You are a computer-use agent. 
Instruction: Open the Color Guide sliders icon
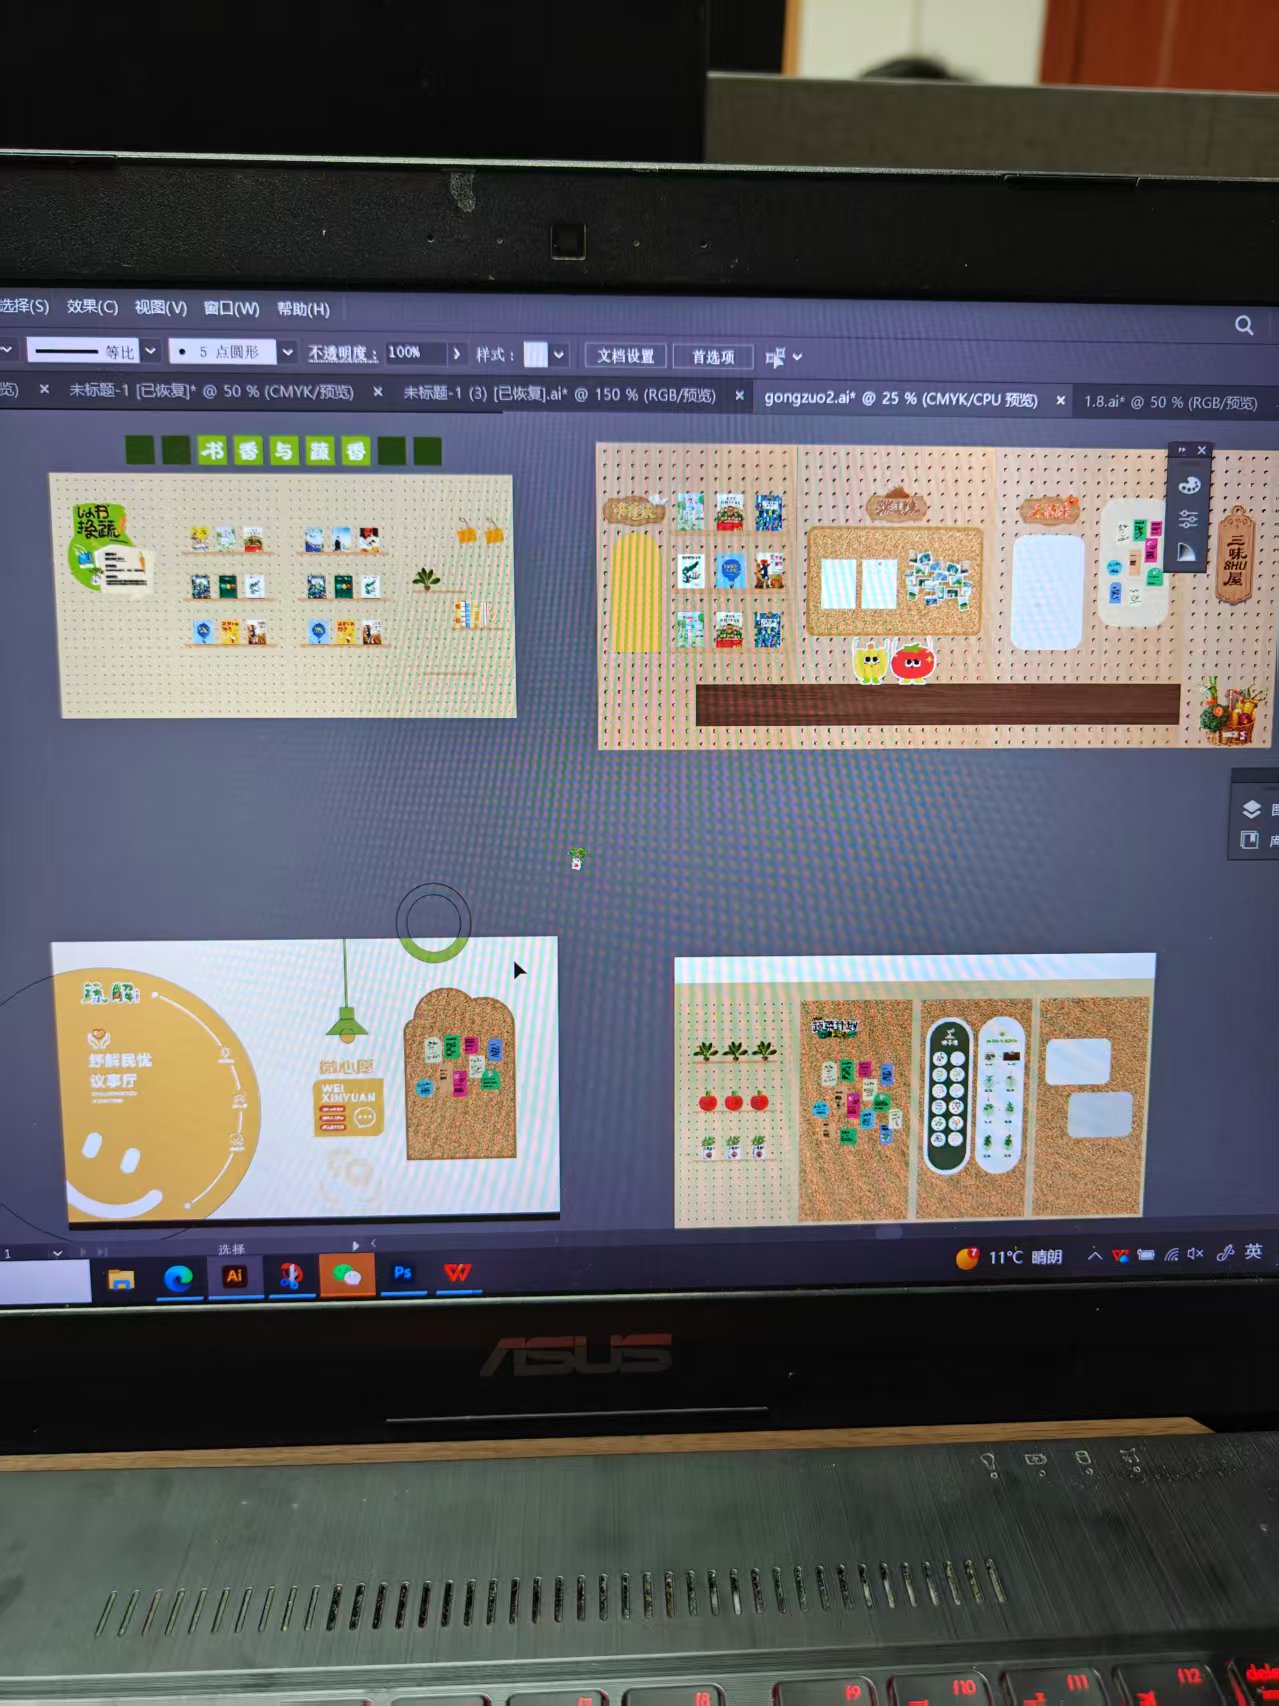tap(1188, 519)
